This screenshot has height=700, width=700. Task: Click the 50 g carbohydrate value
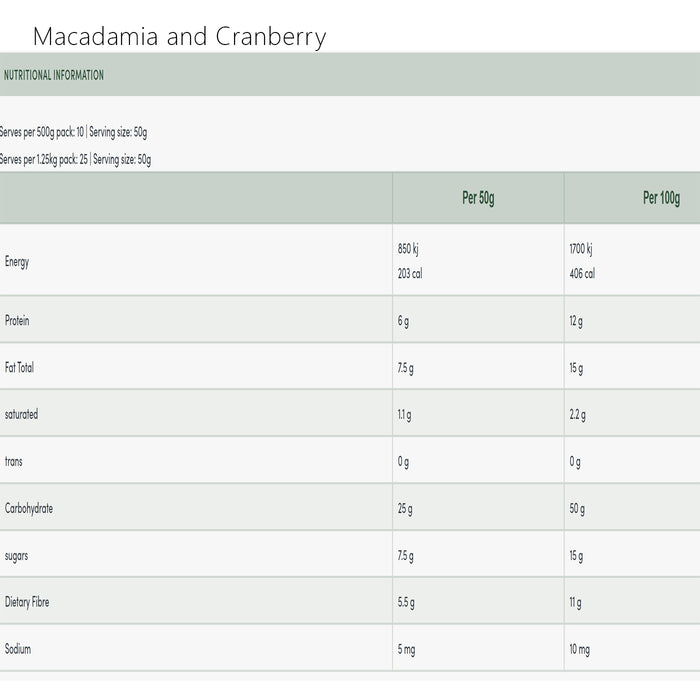577,509
